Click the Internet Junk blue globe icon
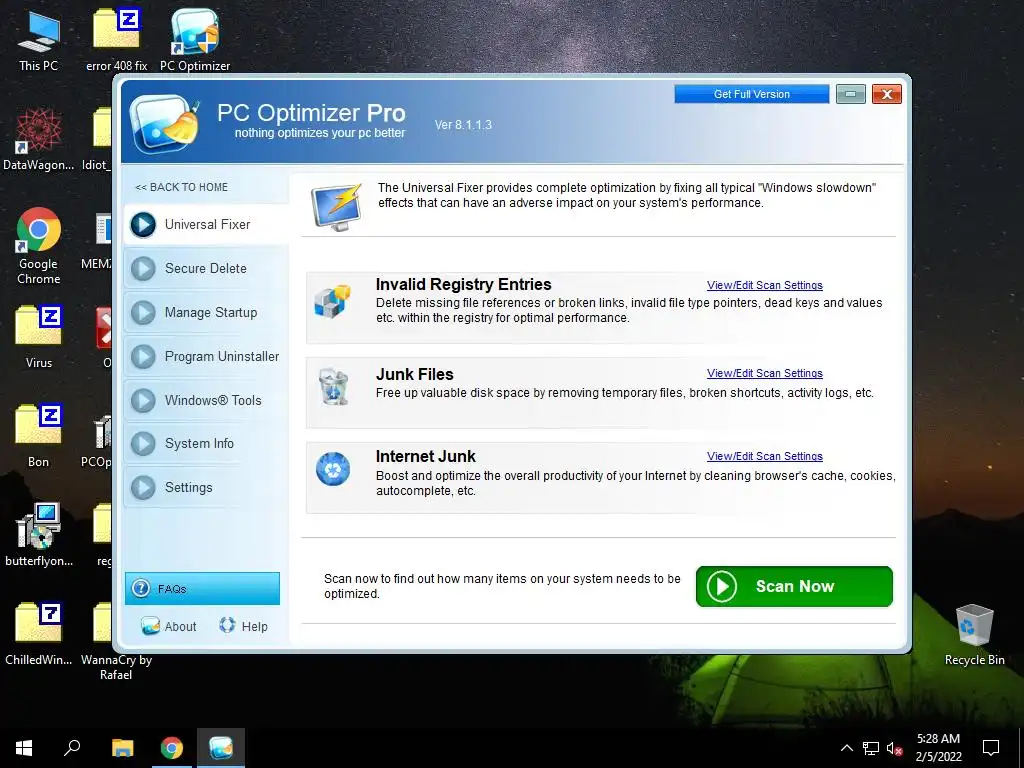The image size is (1024, 768). click(x=333, y=469)
